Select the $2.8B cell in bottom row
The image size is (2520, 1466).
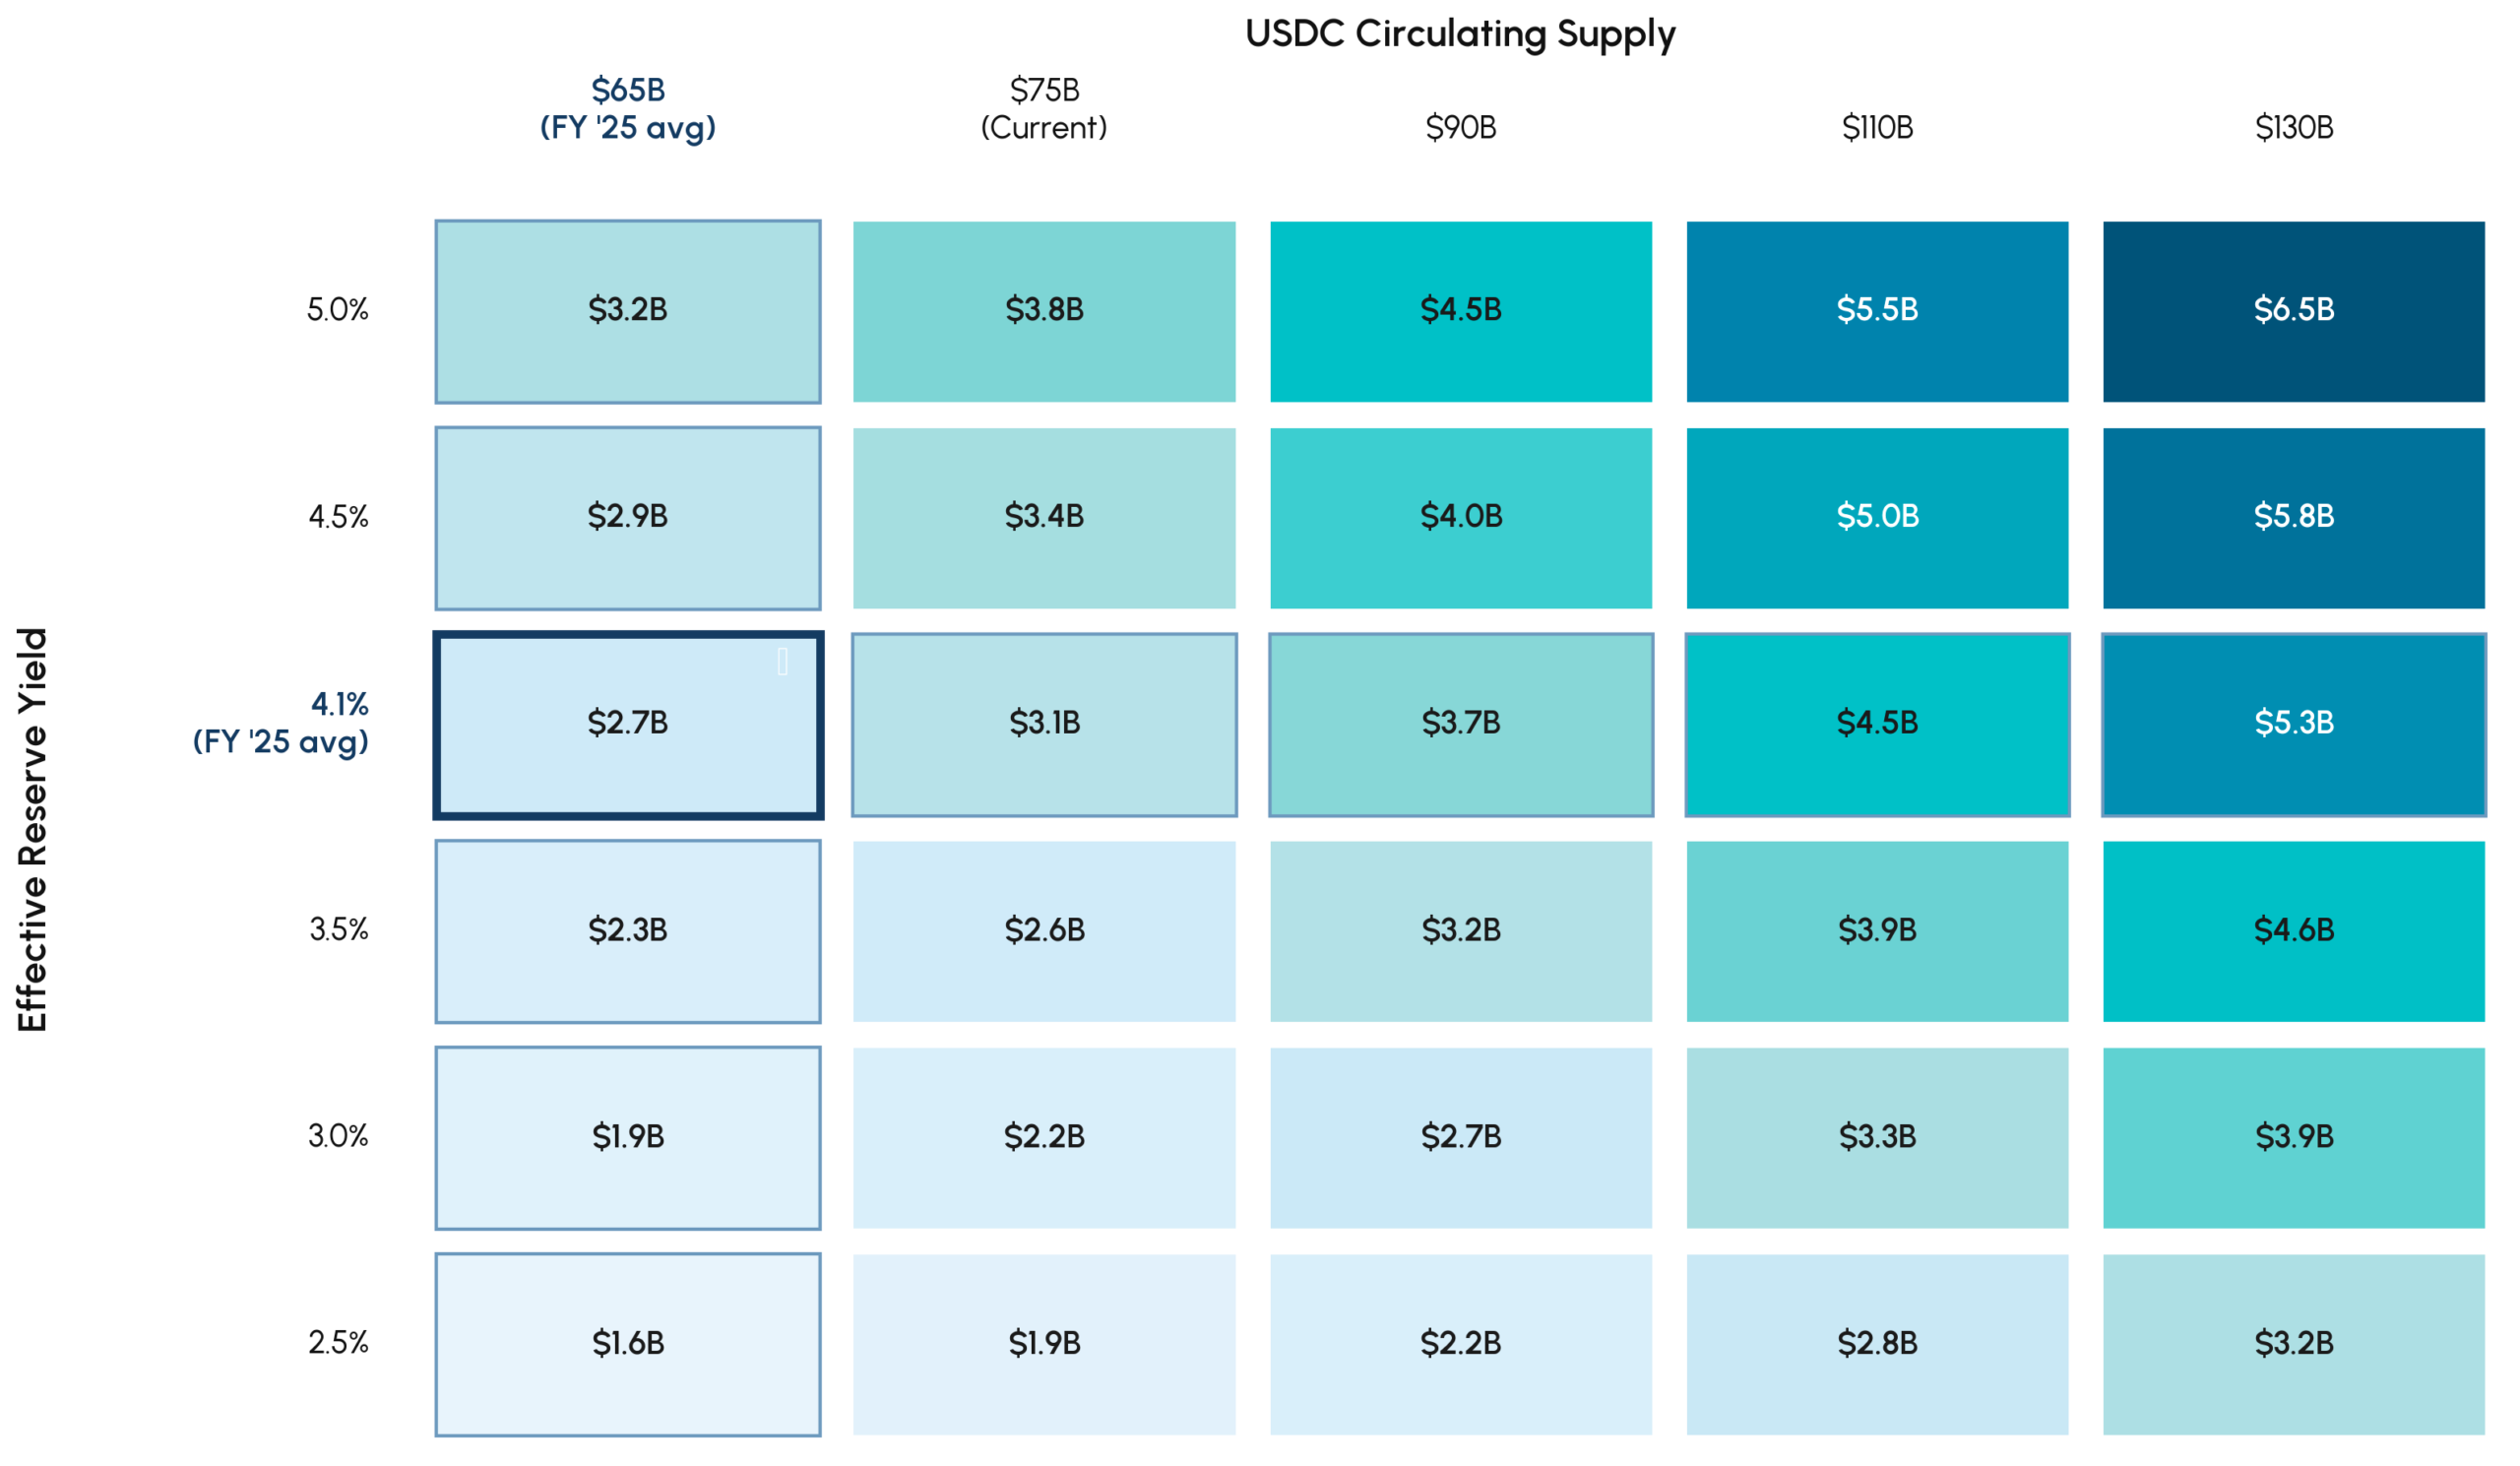tap(1877, 1344)
